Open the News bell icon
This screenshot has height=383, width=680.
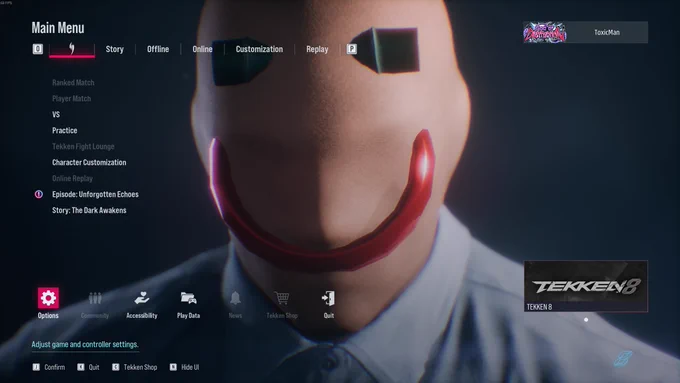coord(235,298)
